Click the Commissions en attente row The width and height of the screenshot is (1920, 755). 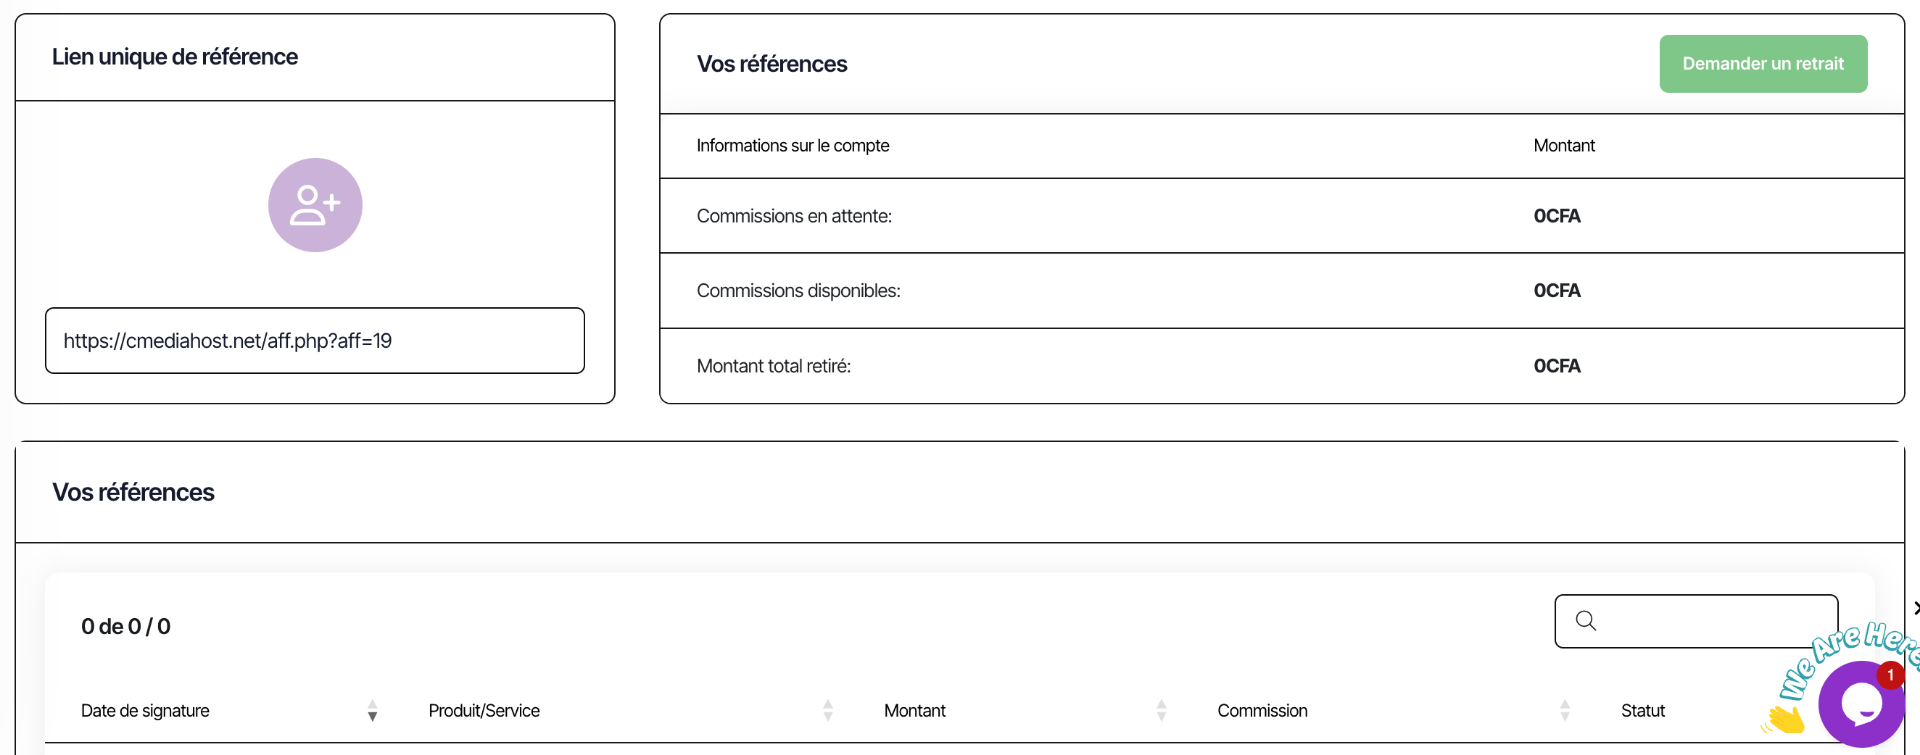(1282, 216)
